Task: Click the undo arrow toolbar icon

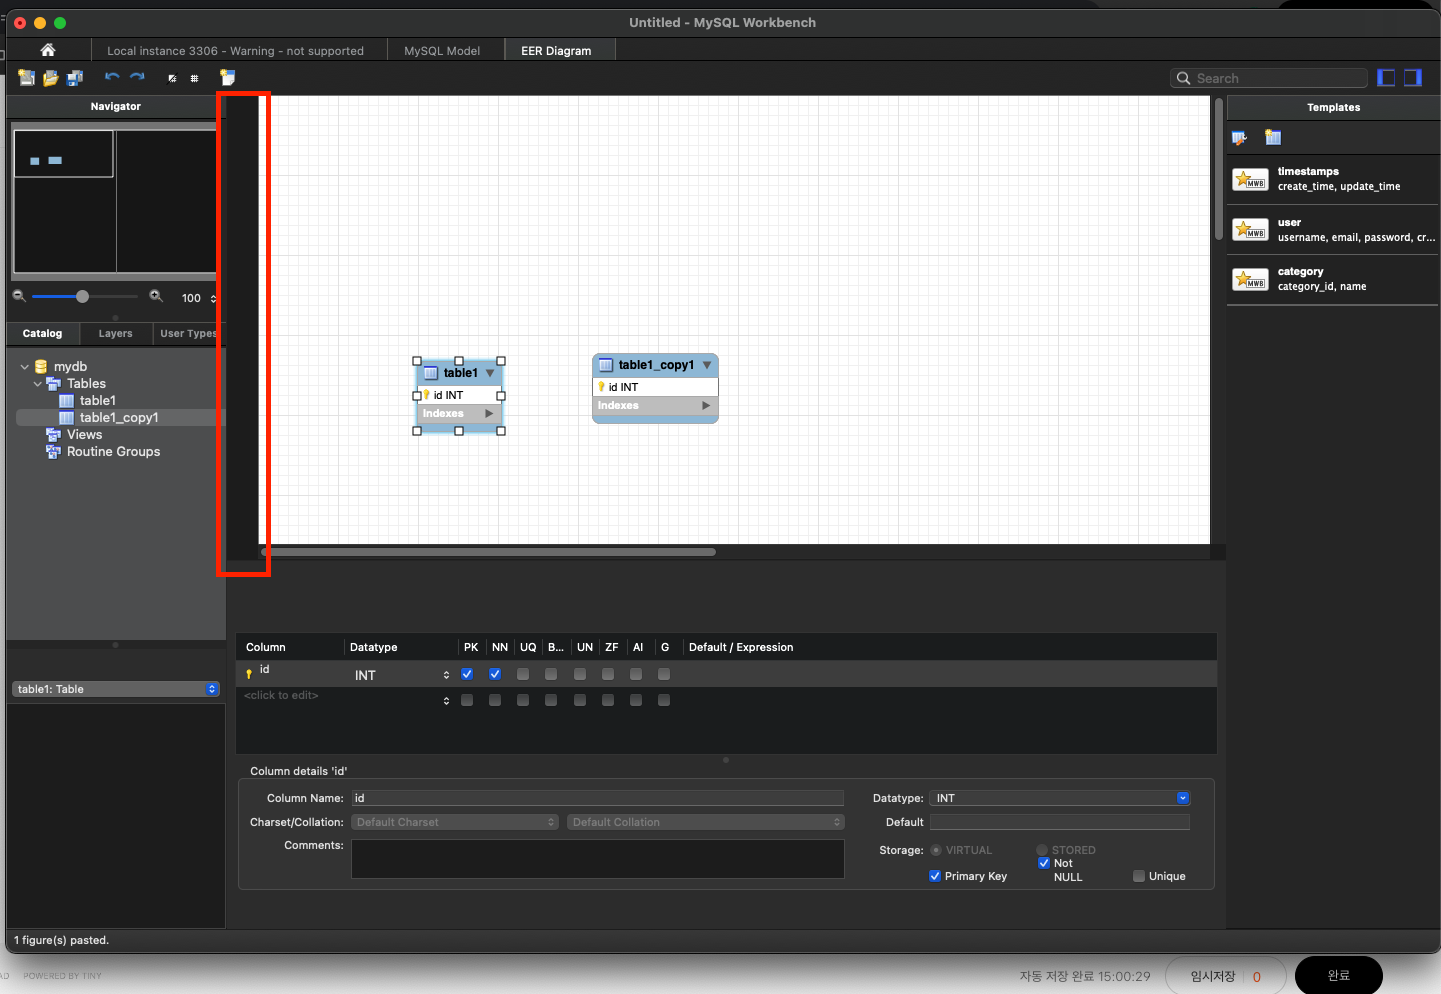Action: pos(112,77)
